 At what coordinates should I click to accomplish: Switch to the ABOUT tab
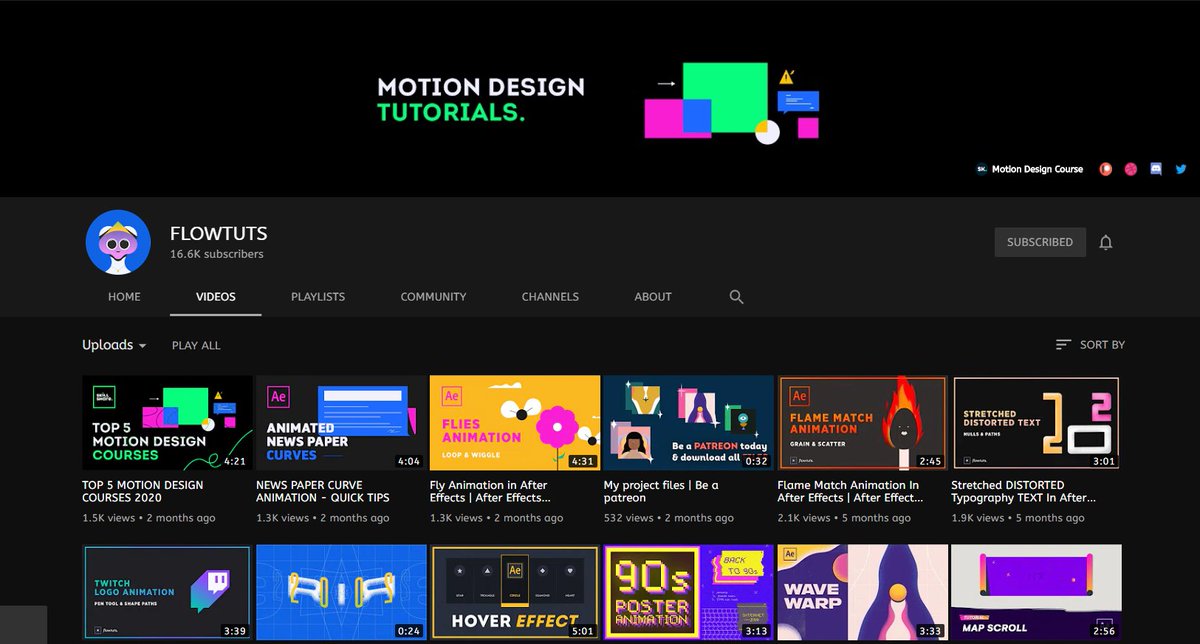653,297
